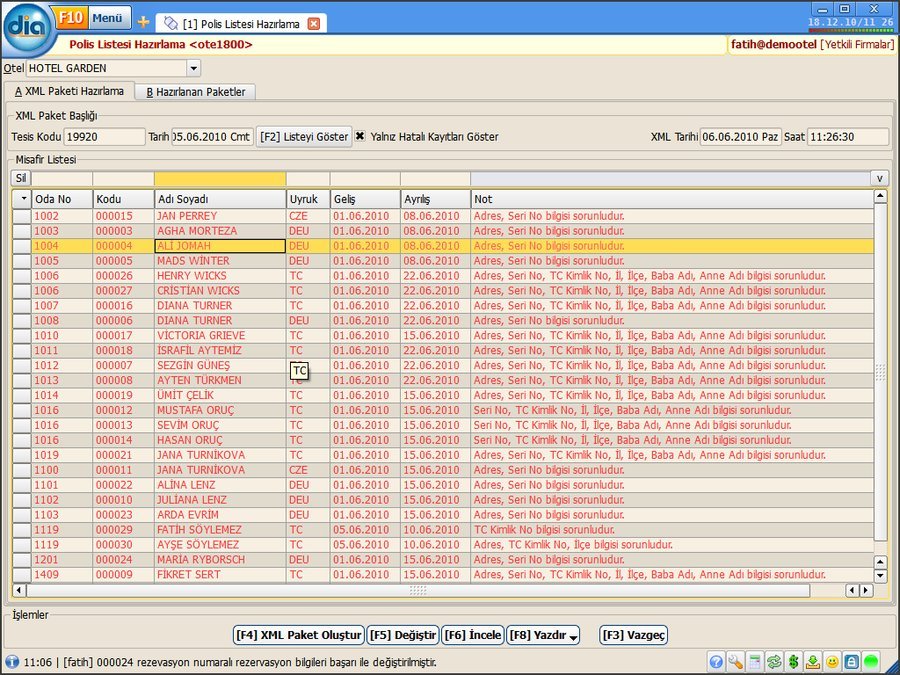Image resolution: width=900 pixels, height=675 pixels.
Task: Open help via the blue question mark icon
Action: (x=716, y=662)
